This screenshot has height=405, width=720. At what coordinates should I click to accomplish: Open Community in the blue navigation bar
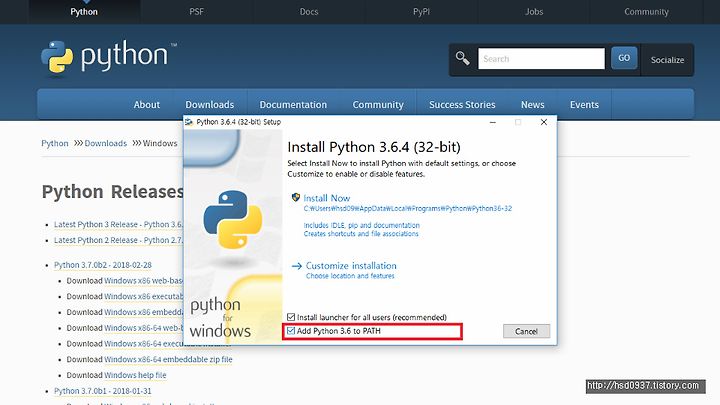(378, 105)
